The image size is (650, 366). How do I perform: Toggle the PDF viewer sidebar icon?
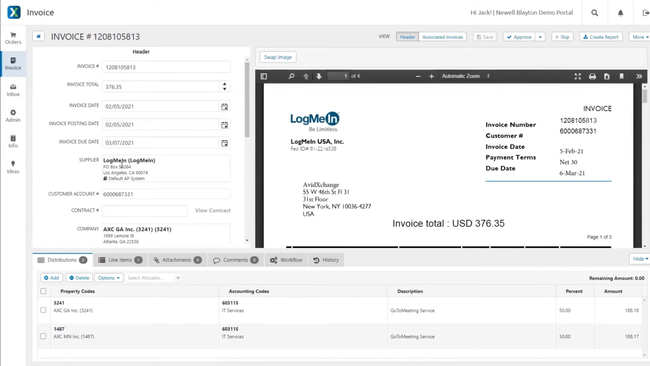pos(264,76)
